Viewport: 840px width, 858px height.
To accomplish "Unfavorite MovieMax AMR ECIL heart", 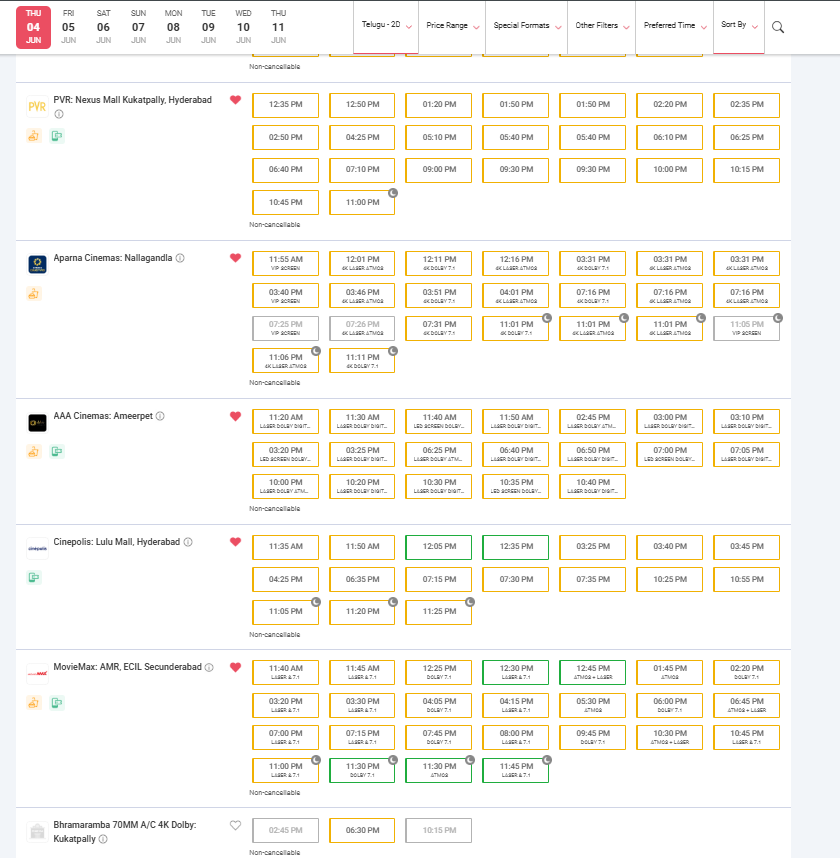I will click(235, 667).
